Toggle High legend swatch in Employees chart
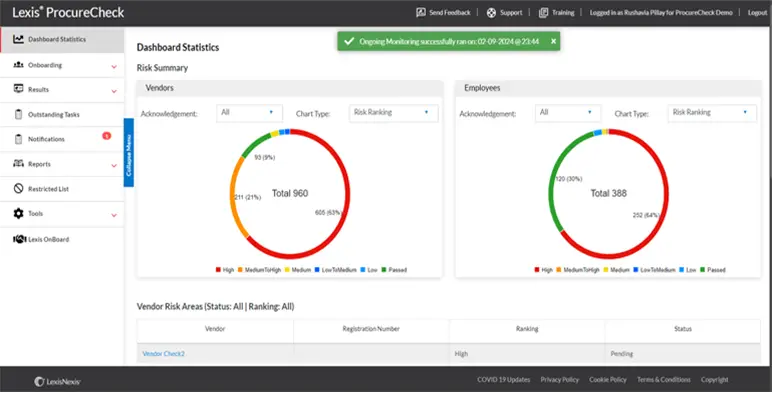Image resolution: width=772 pixels, height=393 pixels. pyautogui.click(x=537, y=270)
